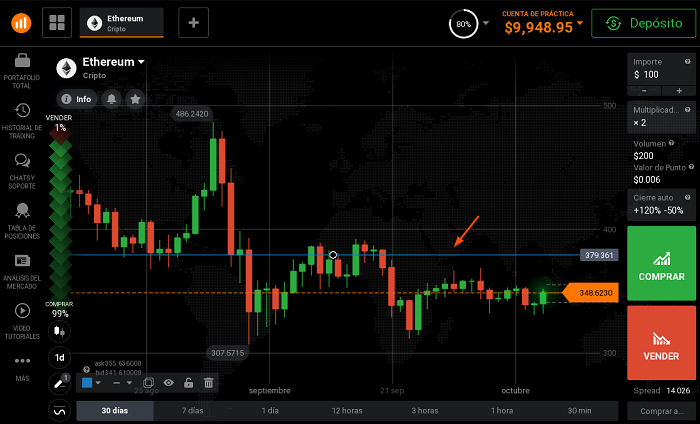This screenshot has height=424, width=700.
Task: Click the Comprar a... button
Action: click(x=661, y=411)
